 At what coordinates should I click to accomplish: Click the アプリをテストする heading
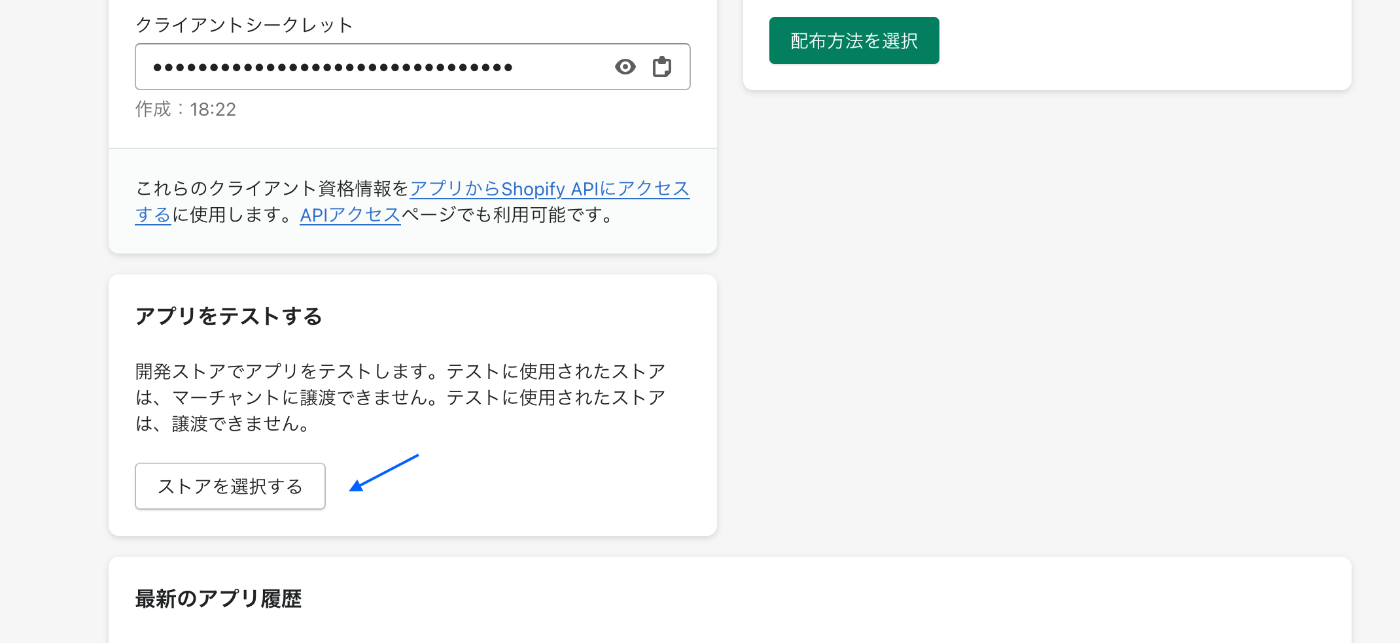[229, 316]
